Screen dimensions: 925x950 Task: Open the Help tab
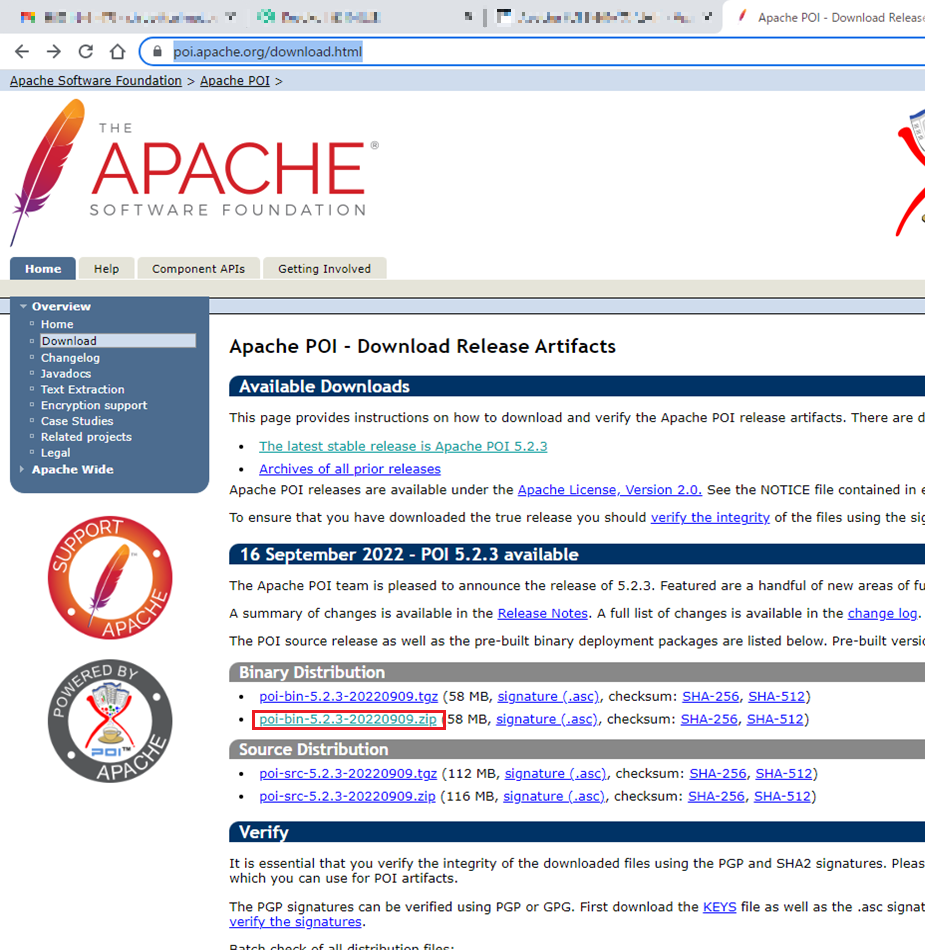pyautogui.click(x=107, y=268)
